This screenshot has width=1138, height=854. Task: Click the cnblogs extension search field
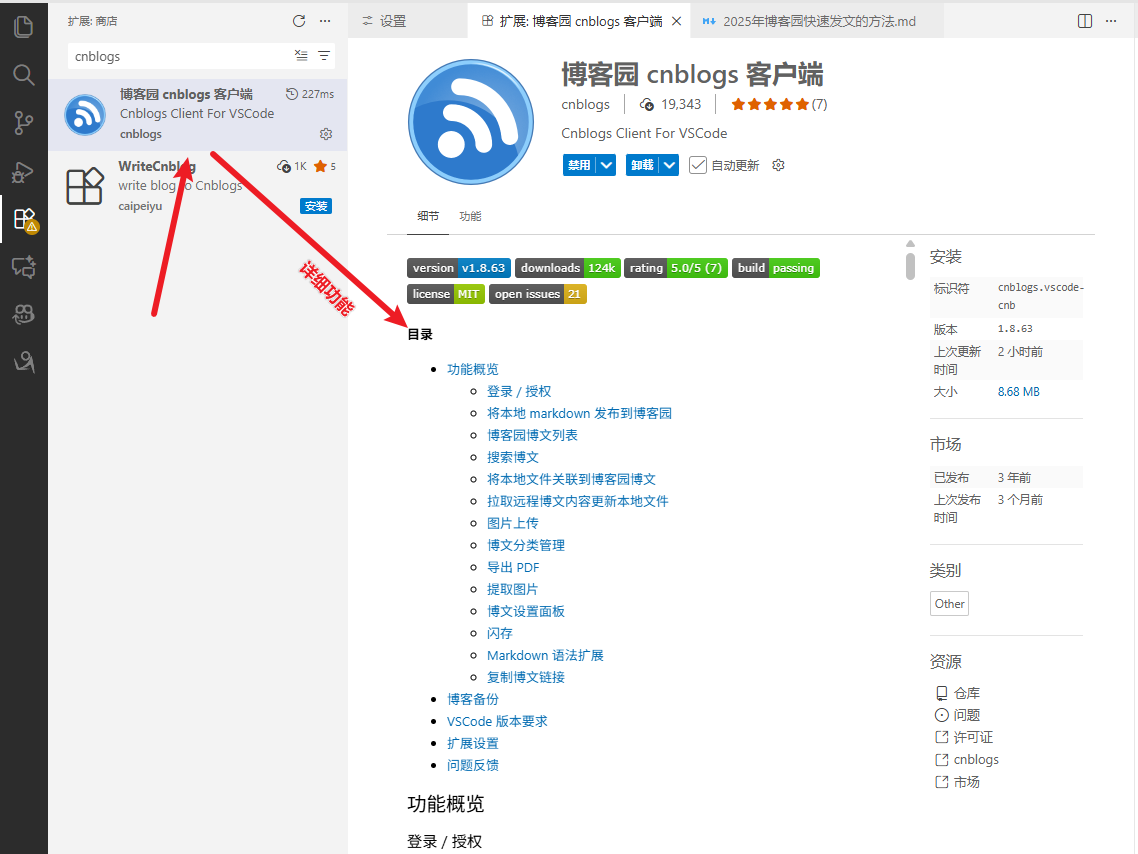point(180,56)
